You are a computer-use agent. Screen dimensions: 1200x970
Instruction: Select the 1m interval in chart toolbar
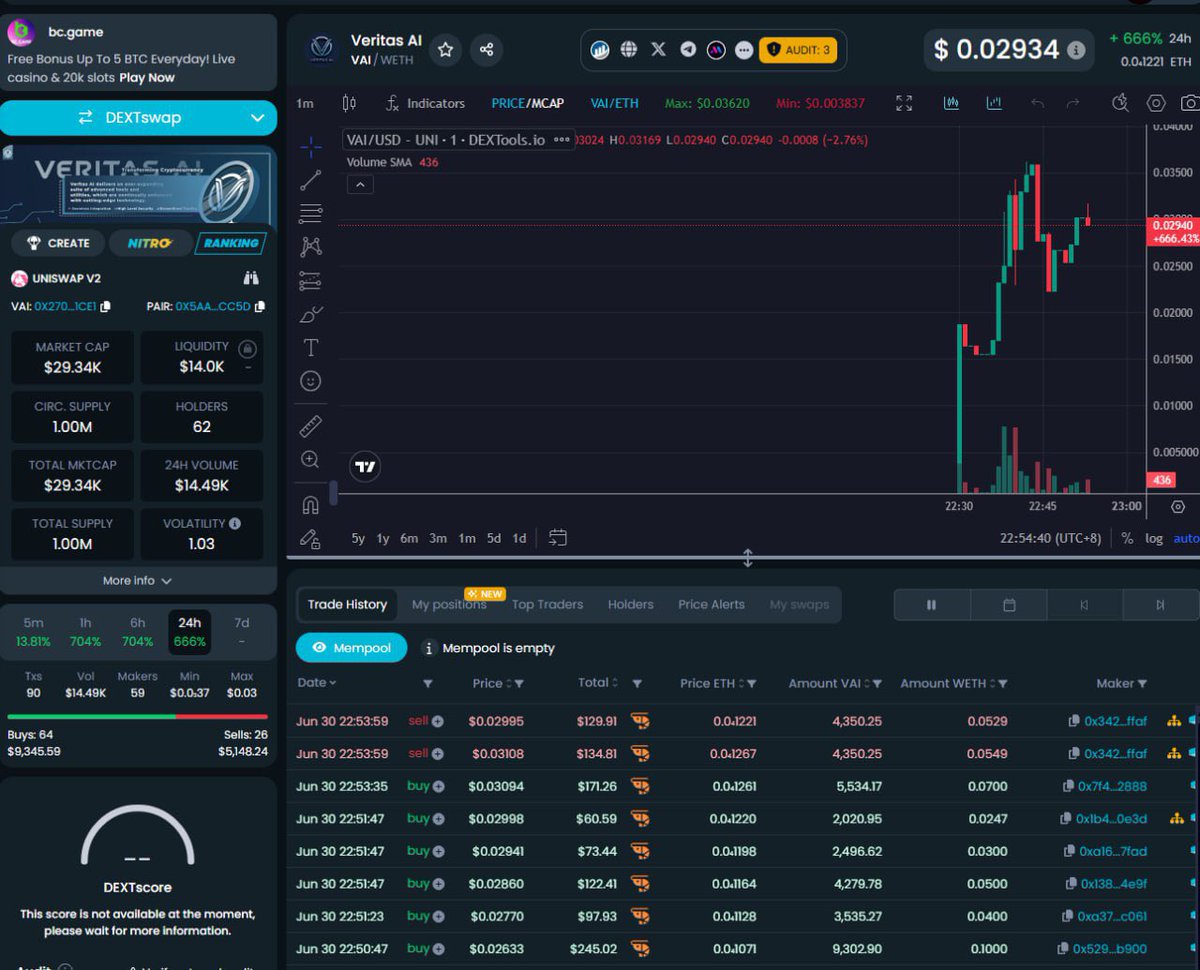click(305, 103)
